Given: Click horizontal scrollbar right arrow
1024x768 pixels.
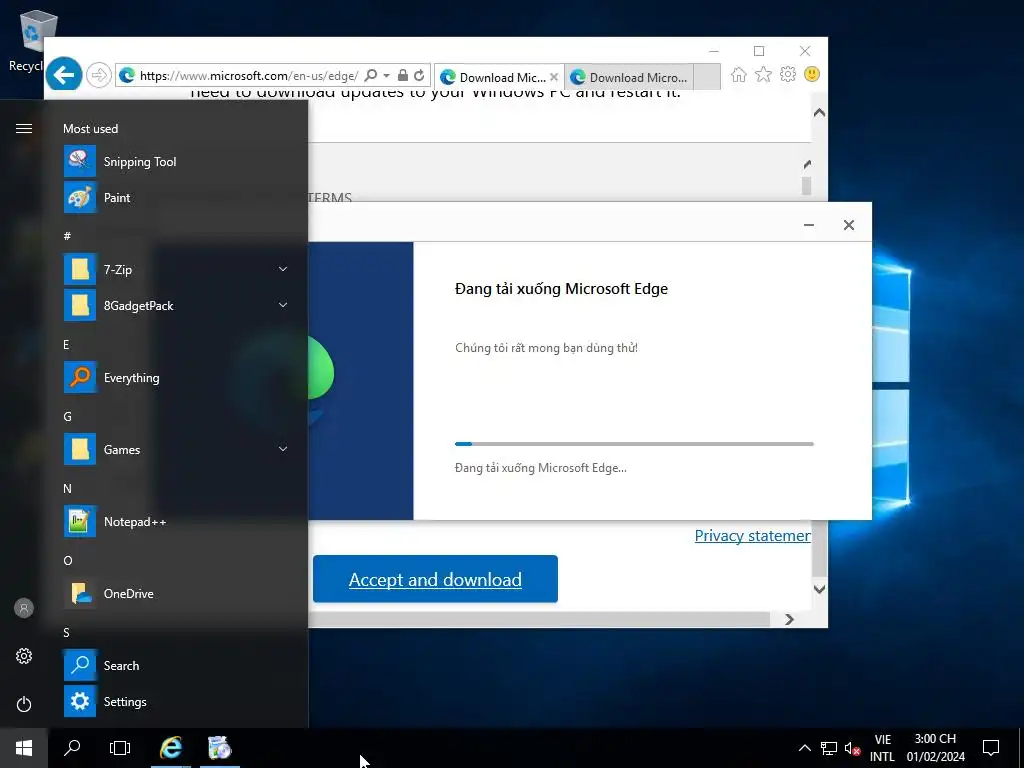Looking at the screenshot, I should pos(789,619).
